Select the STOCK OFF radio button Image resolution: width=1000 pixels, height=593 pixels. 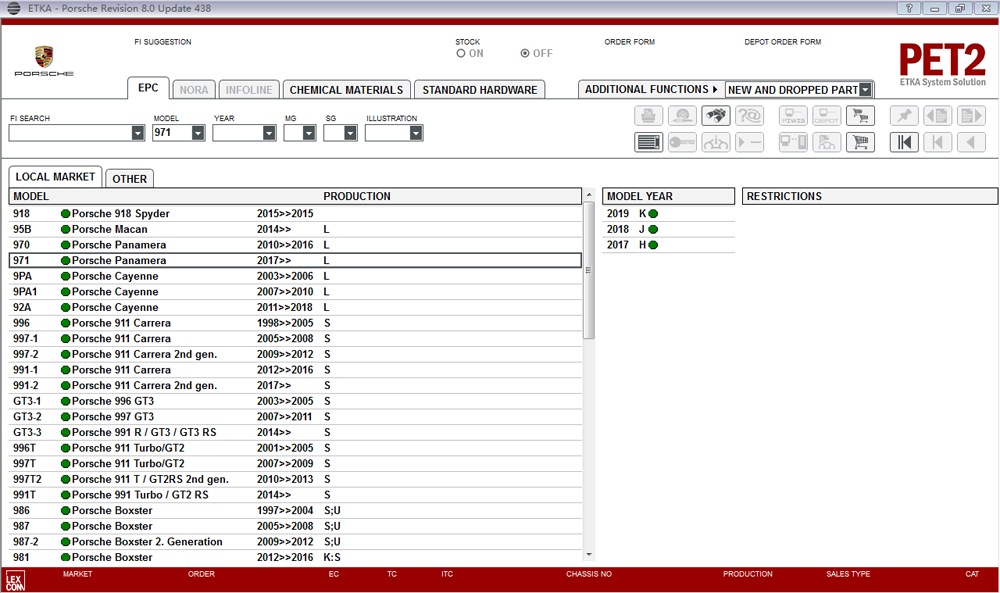coord(525,54)
